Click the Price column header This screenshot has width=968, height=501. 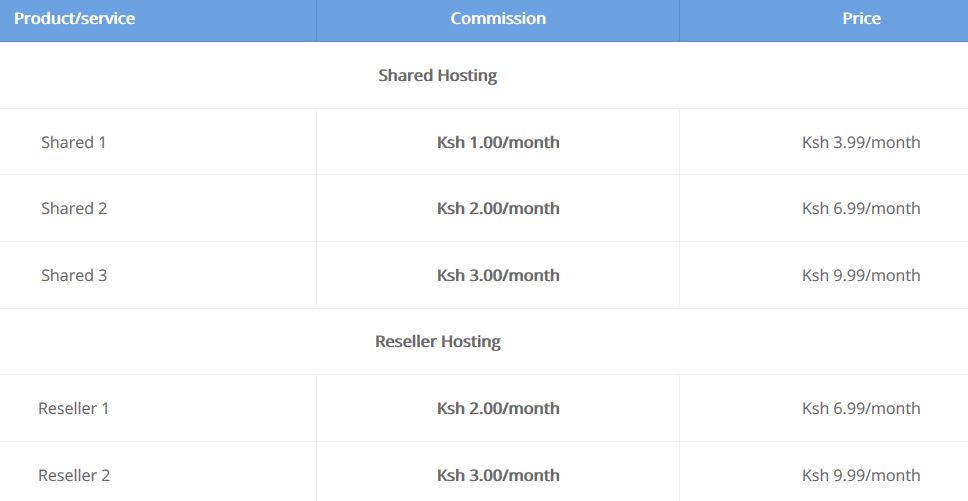tap(862, 19)
